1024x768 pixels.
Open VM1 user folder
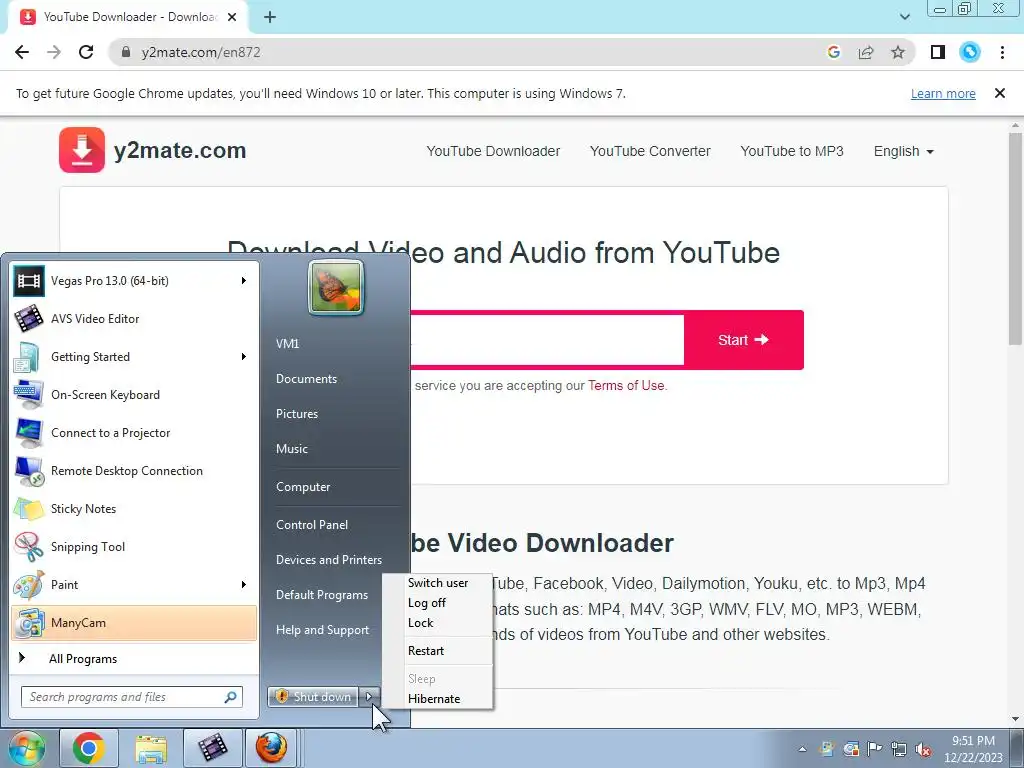click(x=287, y=344)
